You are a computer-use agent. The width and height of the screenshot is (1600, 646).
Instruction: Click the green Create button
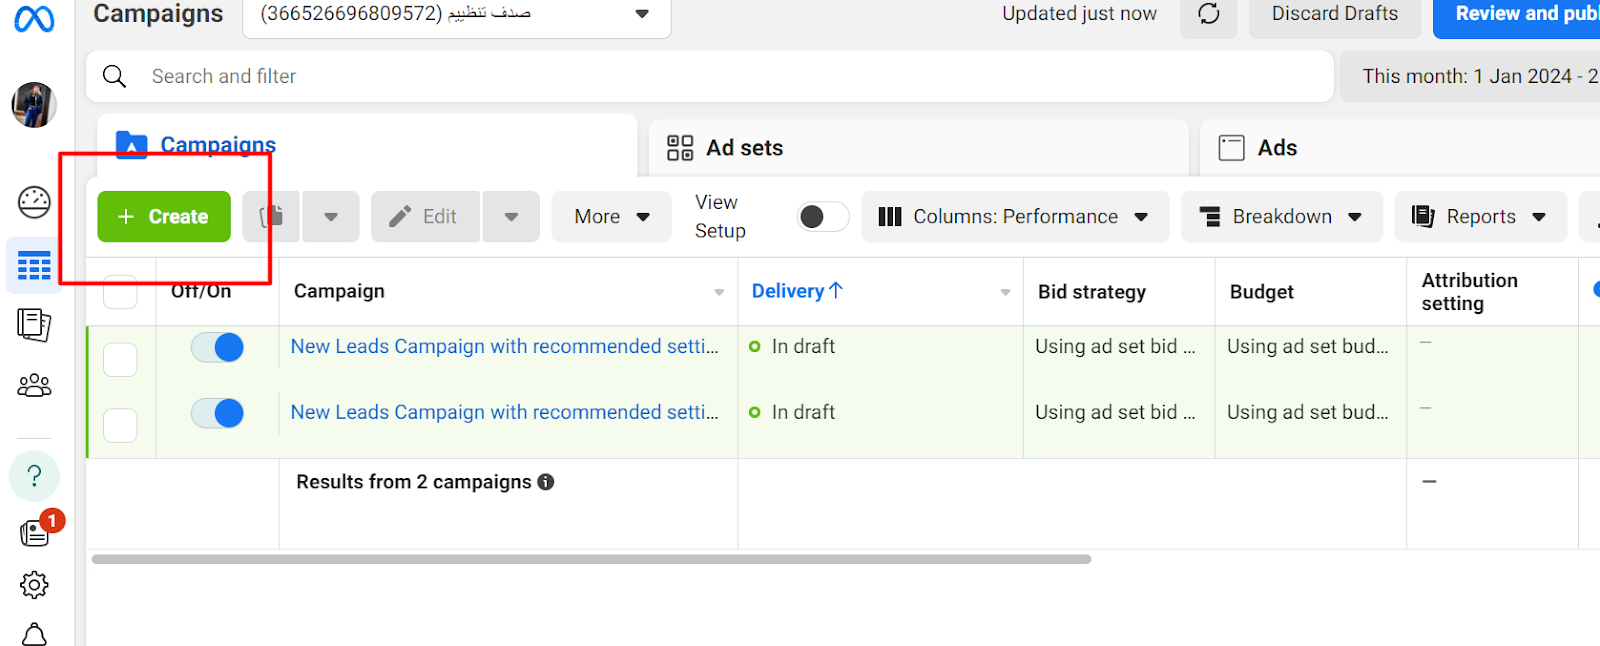coord(164,217)
